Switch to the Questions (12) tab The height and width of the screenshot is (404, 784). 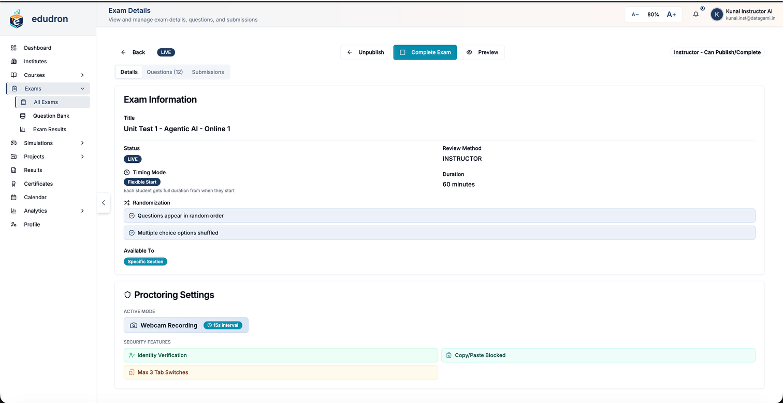164,72
